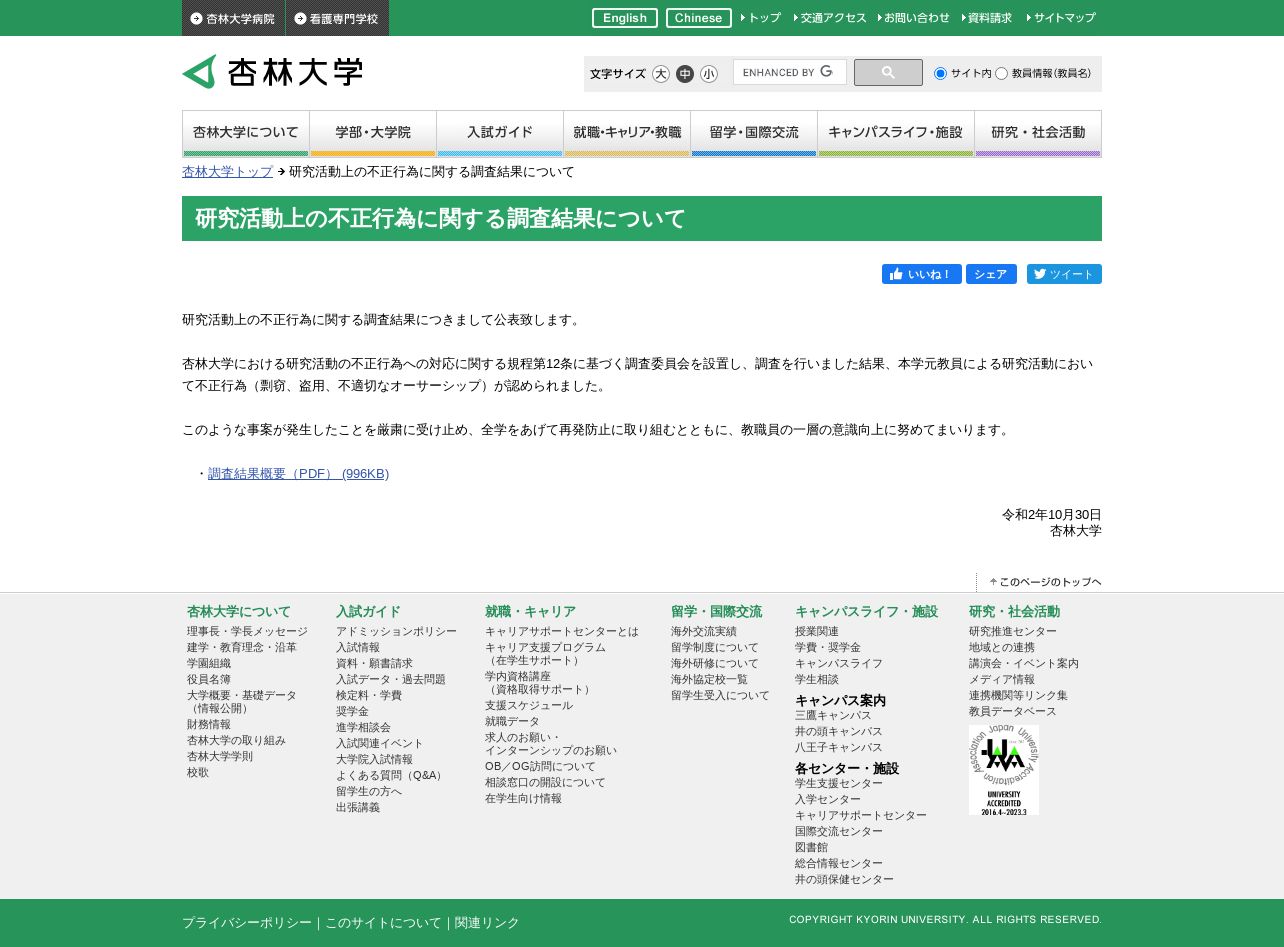
Task: Click このページのトップへ link
Action: coord(1046,582)
